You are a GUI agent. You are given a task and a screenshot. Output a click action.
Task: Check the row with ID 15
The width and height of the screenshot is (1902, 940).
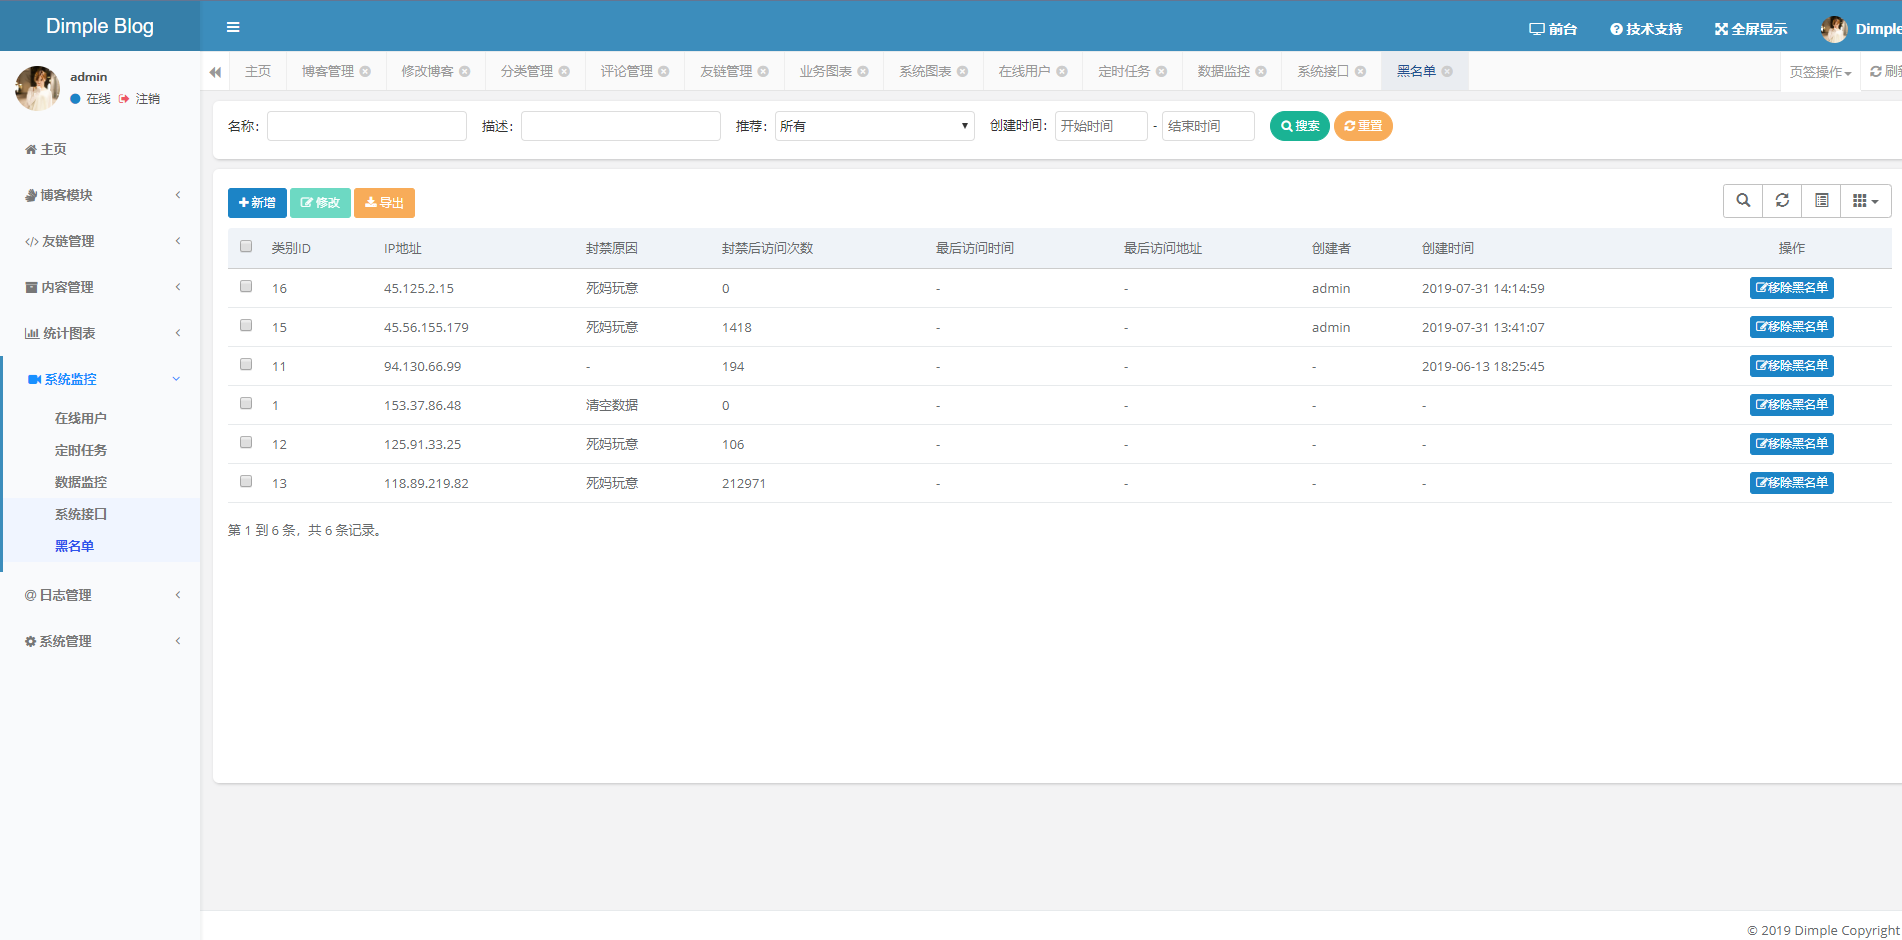click(246, 326)
